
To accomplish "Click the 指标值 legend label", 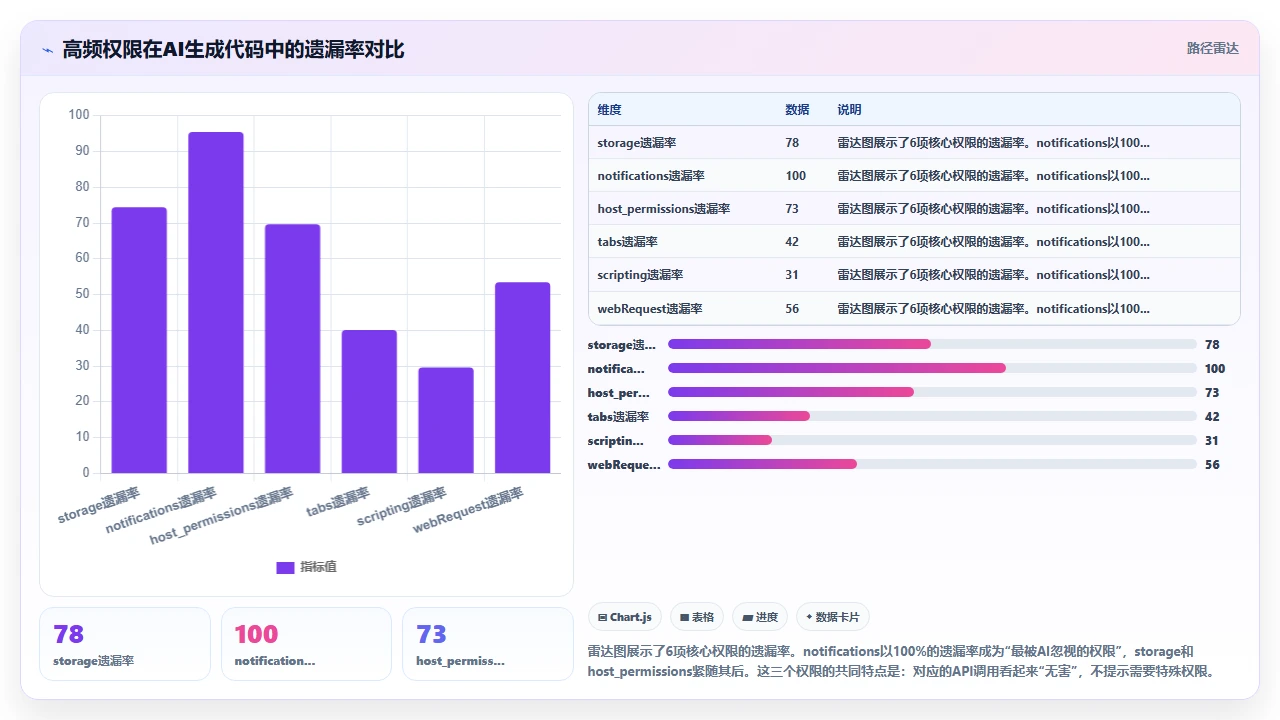I will 319,567.
